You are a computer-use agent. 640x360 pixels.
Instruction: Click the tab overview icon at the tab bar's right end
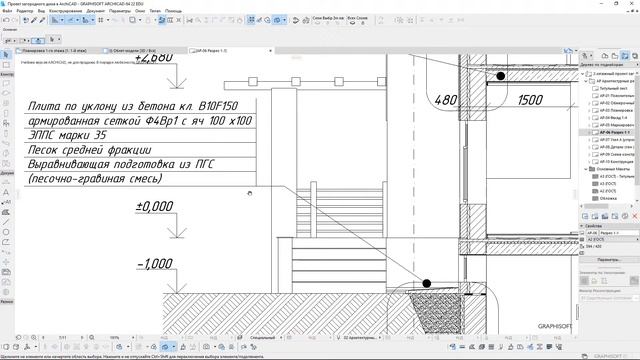568,51
